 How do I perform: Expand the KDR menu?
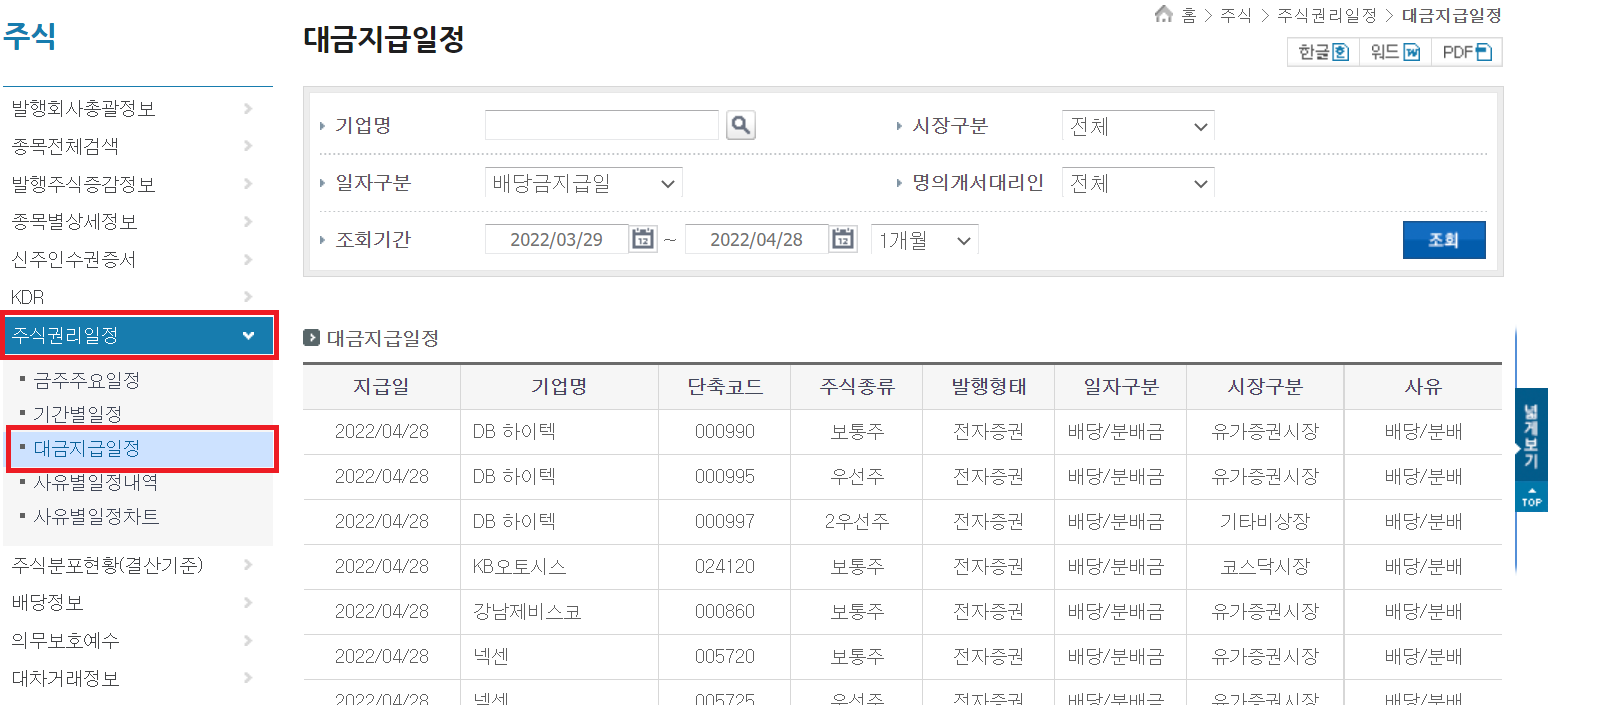tap(137, 297)
